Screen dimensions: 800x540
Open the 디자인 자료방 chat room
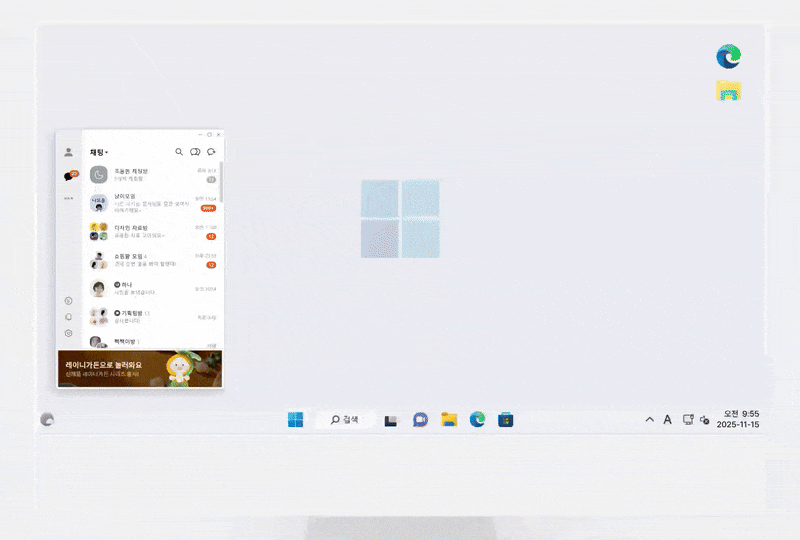[150, 232]
